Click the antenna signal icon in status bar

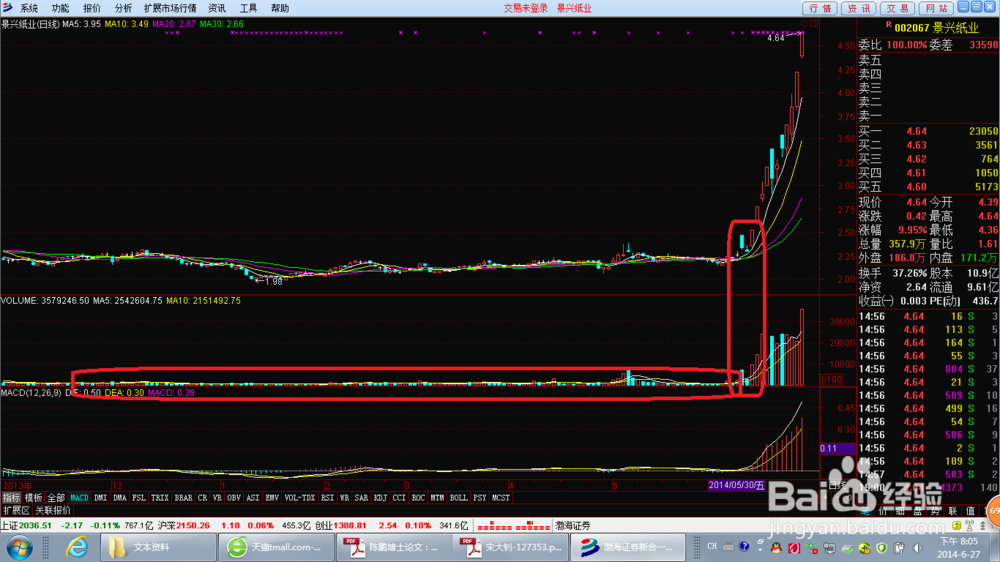pos(969,525)
